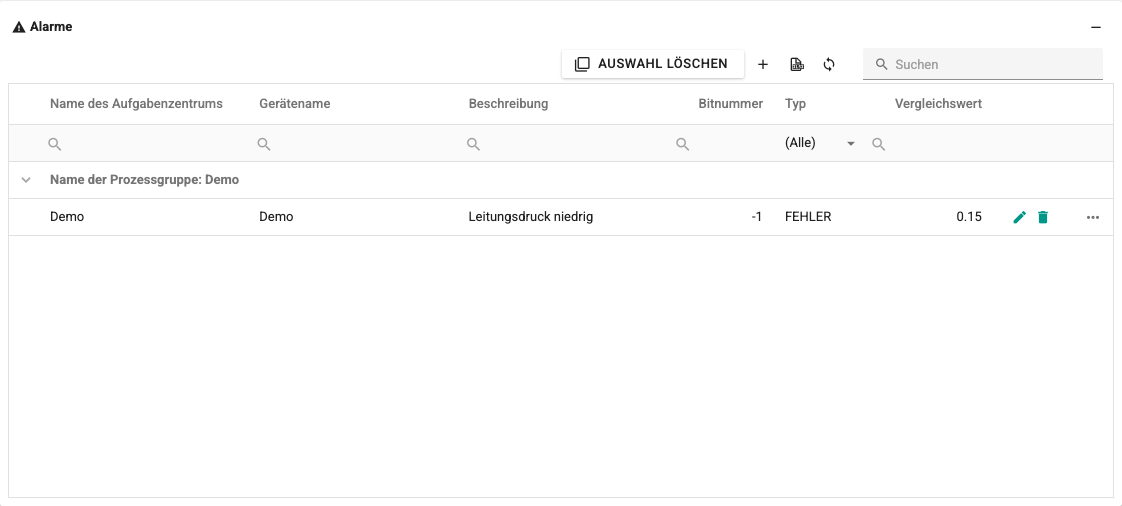1122x506 pixels.
Task: Open more options for Demo row
Action: tap(1093, 217)
